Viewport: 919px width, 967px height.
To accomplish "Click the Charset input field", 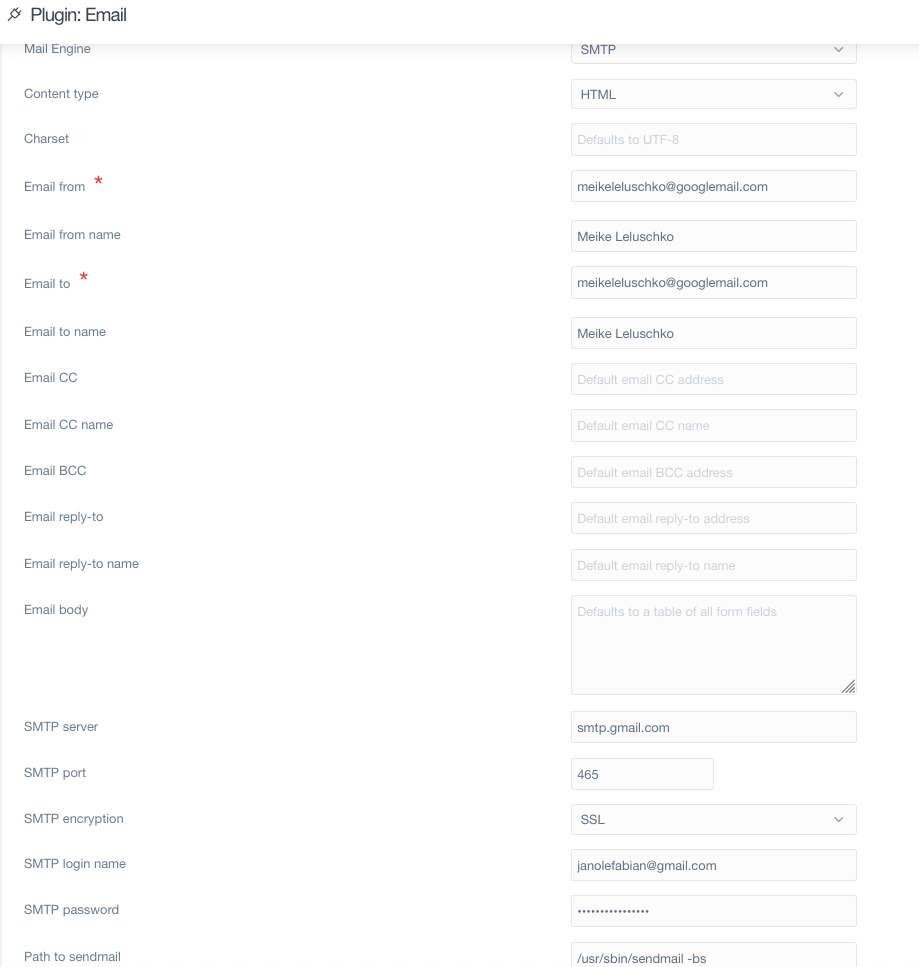I will 714,139.
